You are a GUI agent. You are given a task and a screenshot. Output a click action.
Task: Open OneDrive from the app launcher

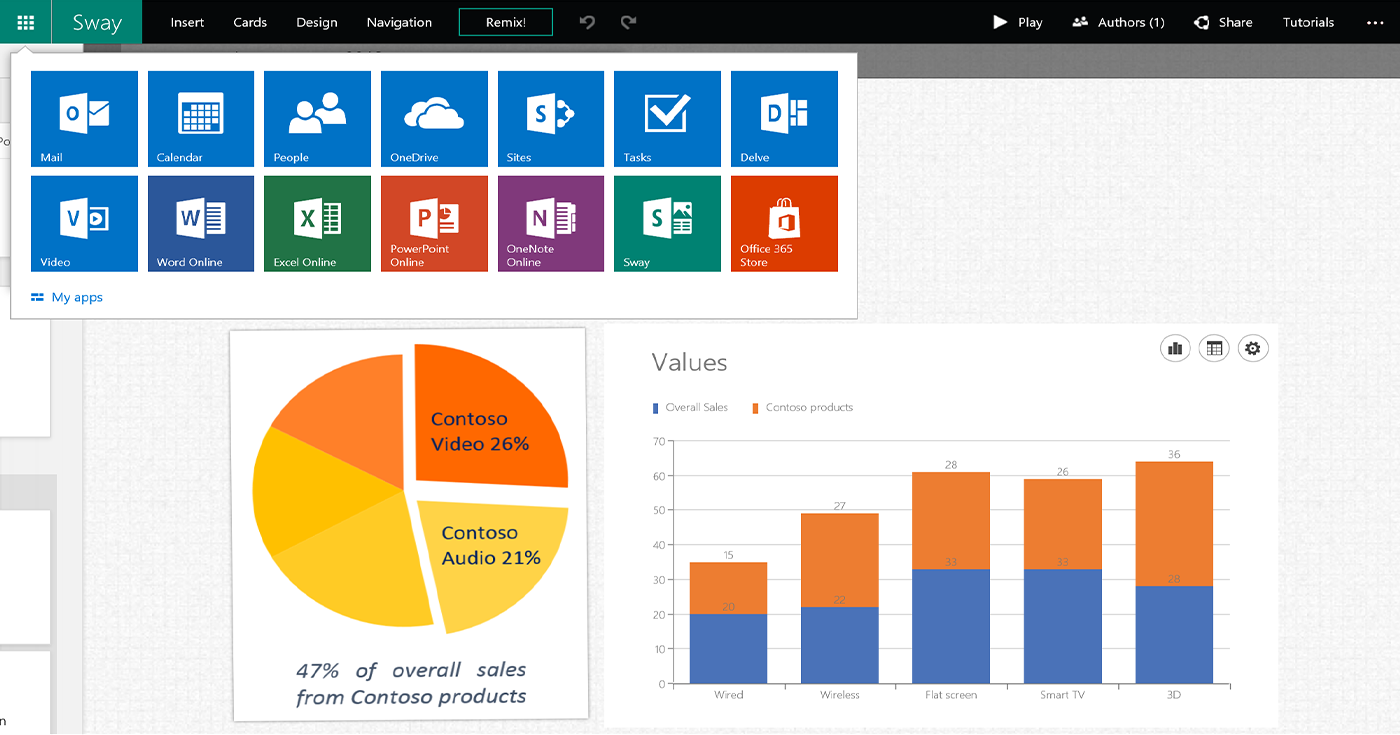(x=434, y=118)
